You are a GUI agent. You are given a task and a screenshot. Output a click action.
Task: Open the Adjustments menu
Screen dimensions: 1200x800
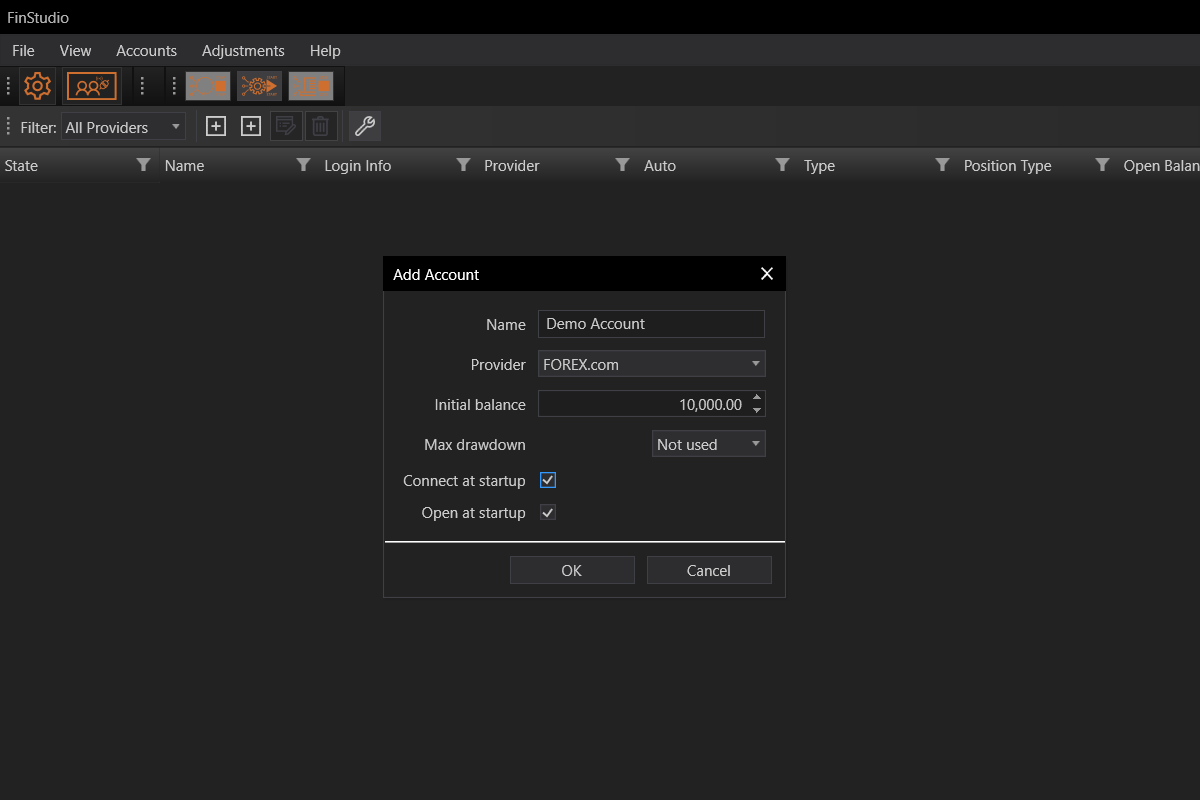point(243,51)
